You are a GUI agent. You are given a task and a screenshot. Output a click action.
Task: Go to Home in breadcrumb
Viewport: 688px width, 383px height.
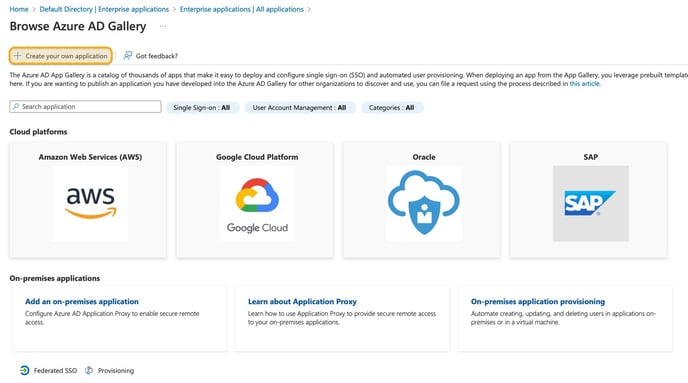tap(19, 9)
